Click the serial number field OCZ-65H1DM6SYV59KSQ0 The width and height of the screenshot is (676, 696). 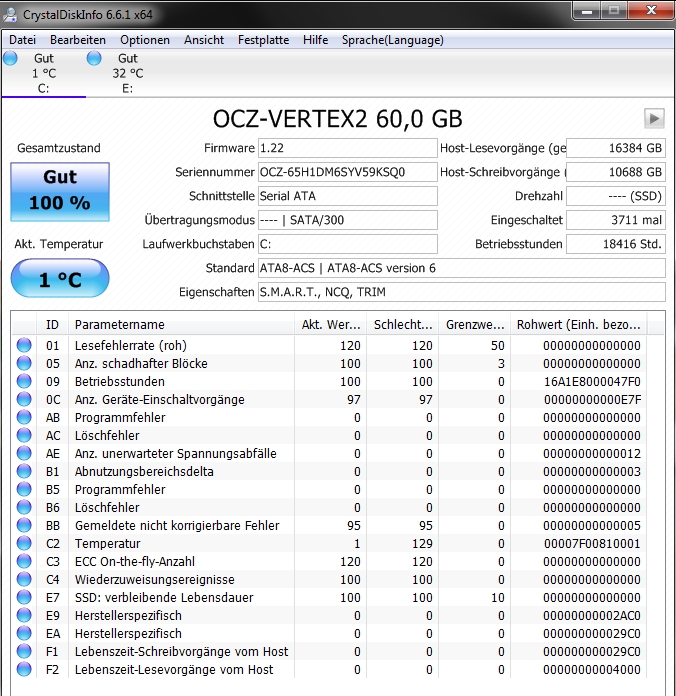pyautogui.click(x=348, y=172)
